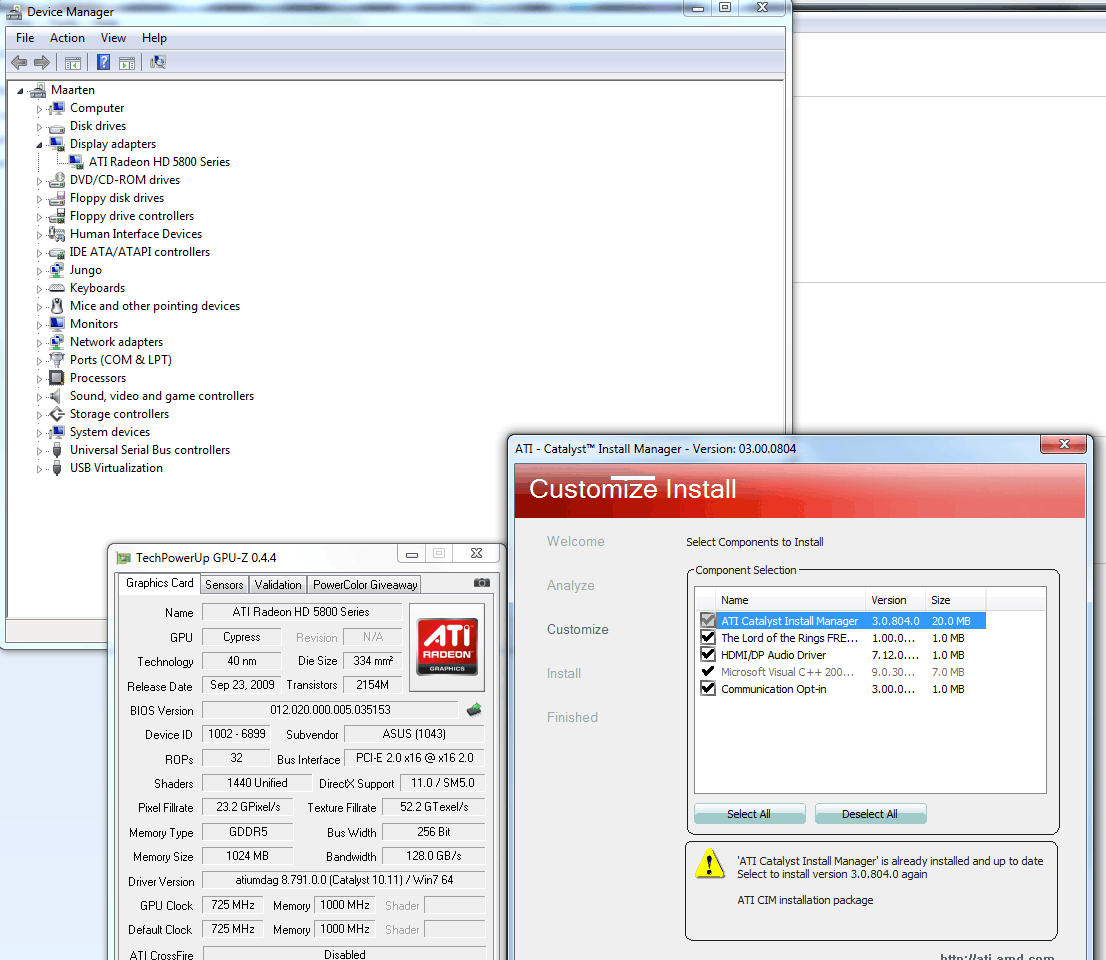
Task: Click the Storage controllers icon
Action: pyautogui.click(x=56, y=414)
